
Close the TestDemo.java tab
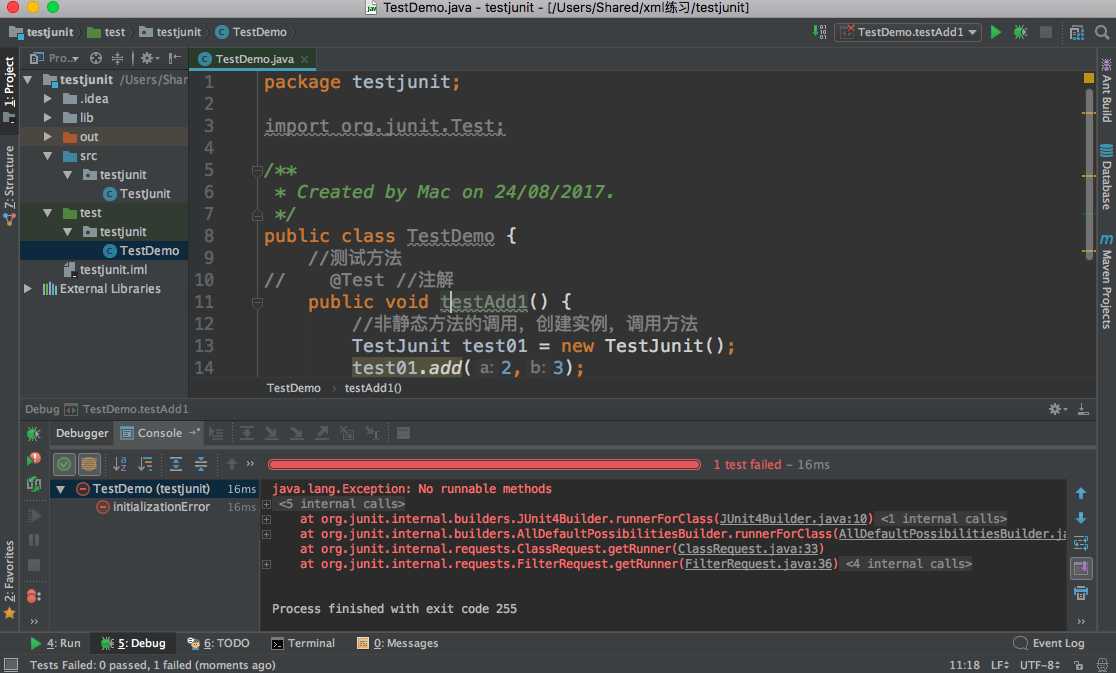[305, 59]
